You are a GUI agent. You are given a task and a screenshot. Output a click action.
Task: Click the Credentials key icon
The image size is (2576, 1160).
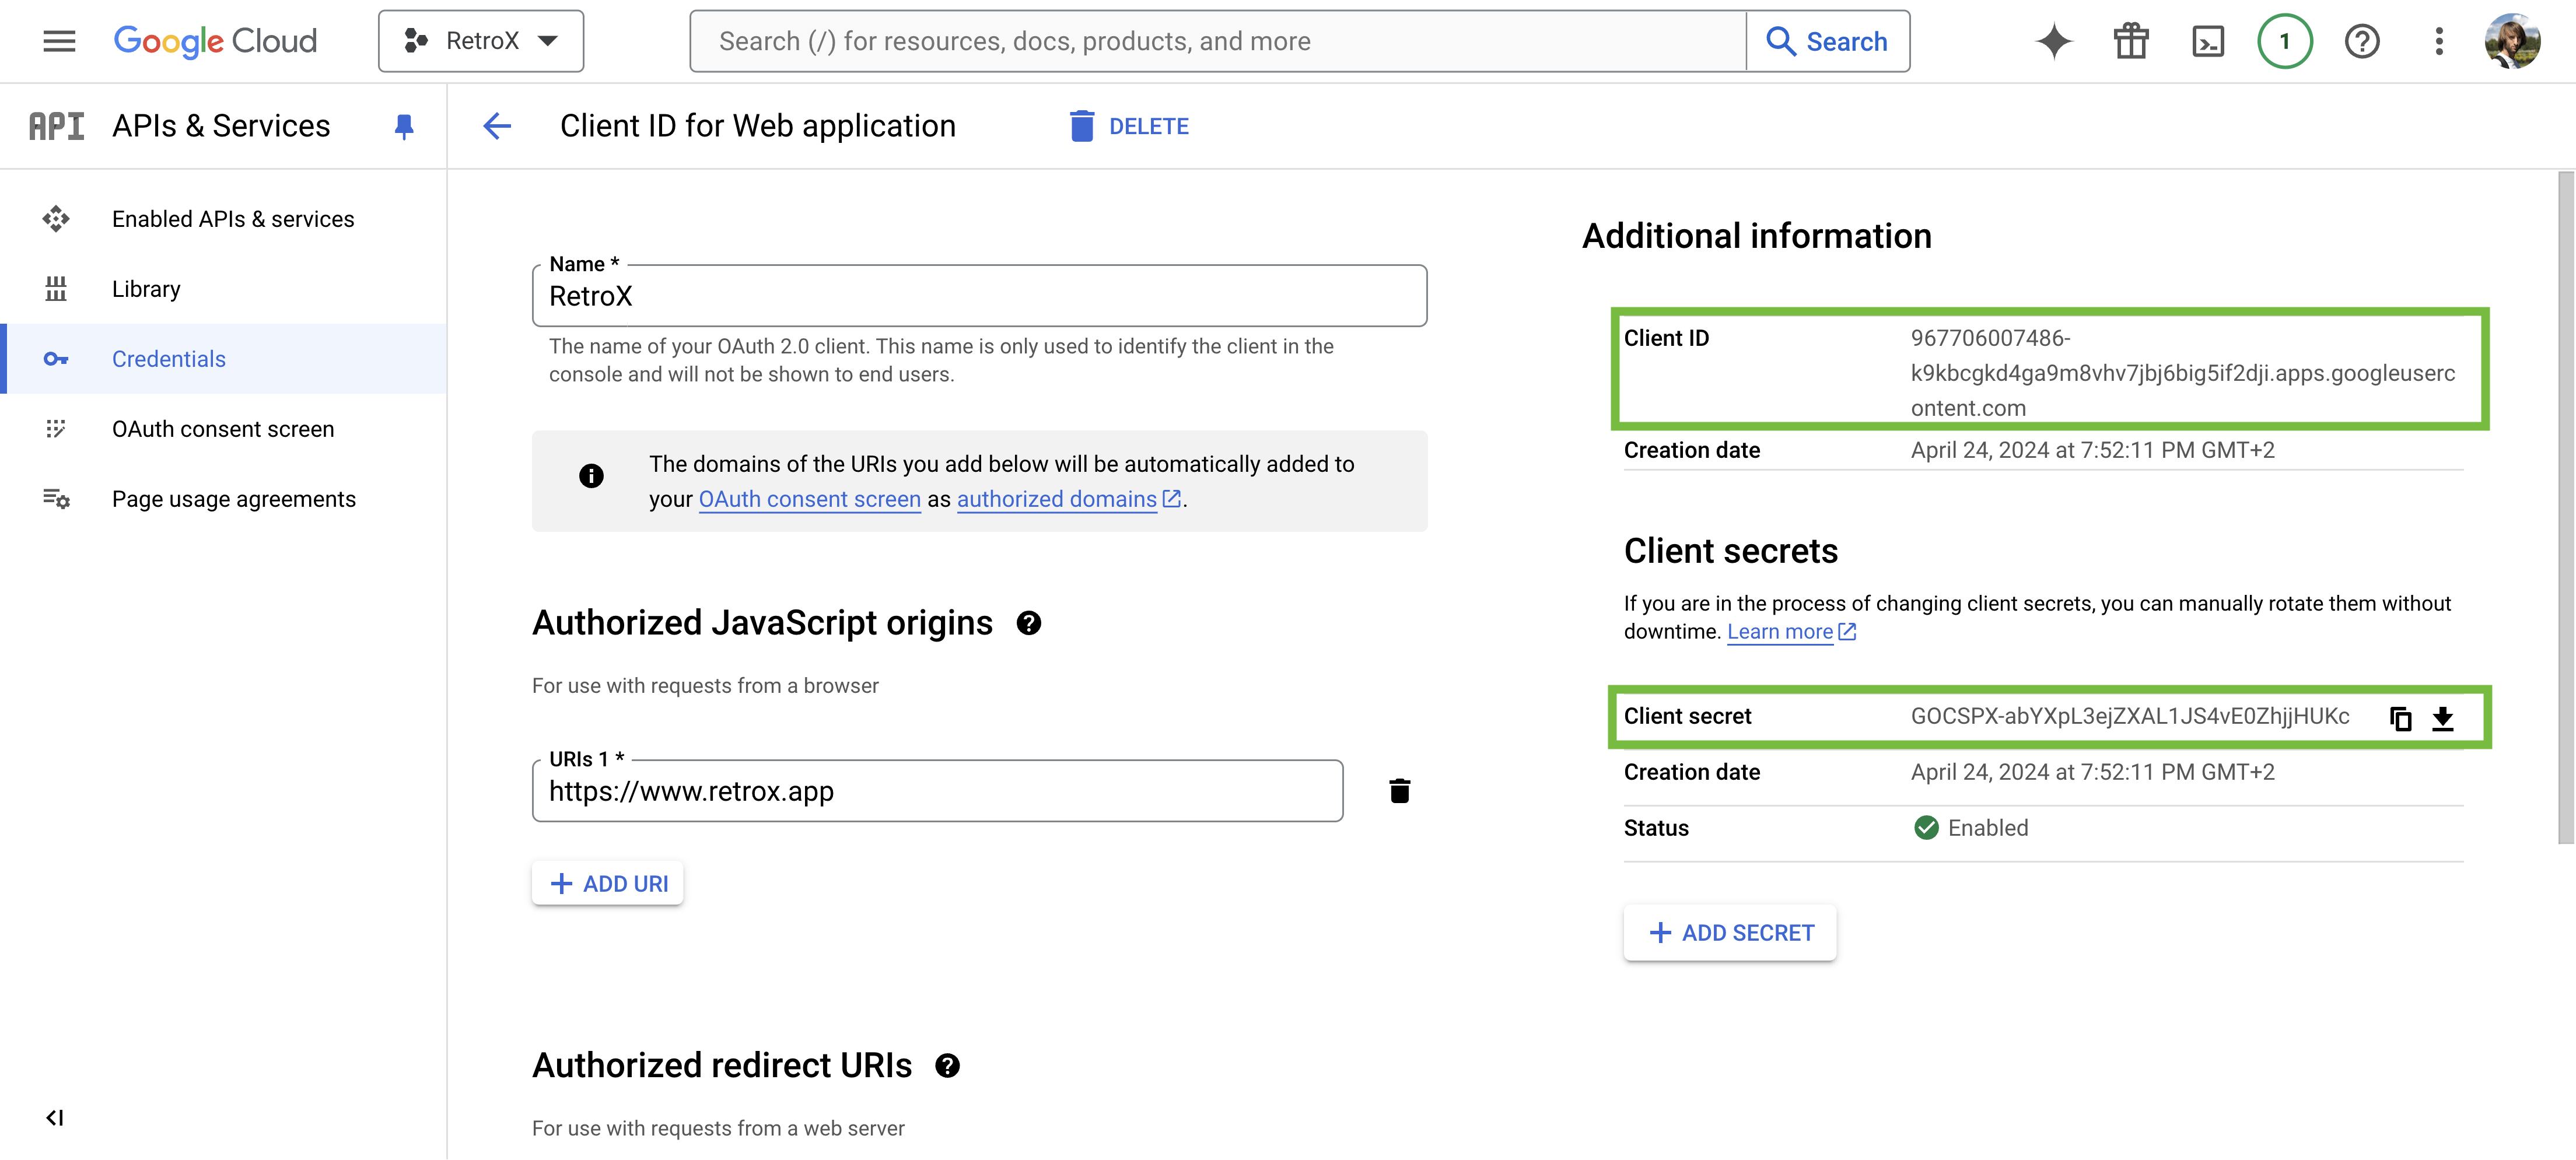pos(56,359)
